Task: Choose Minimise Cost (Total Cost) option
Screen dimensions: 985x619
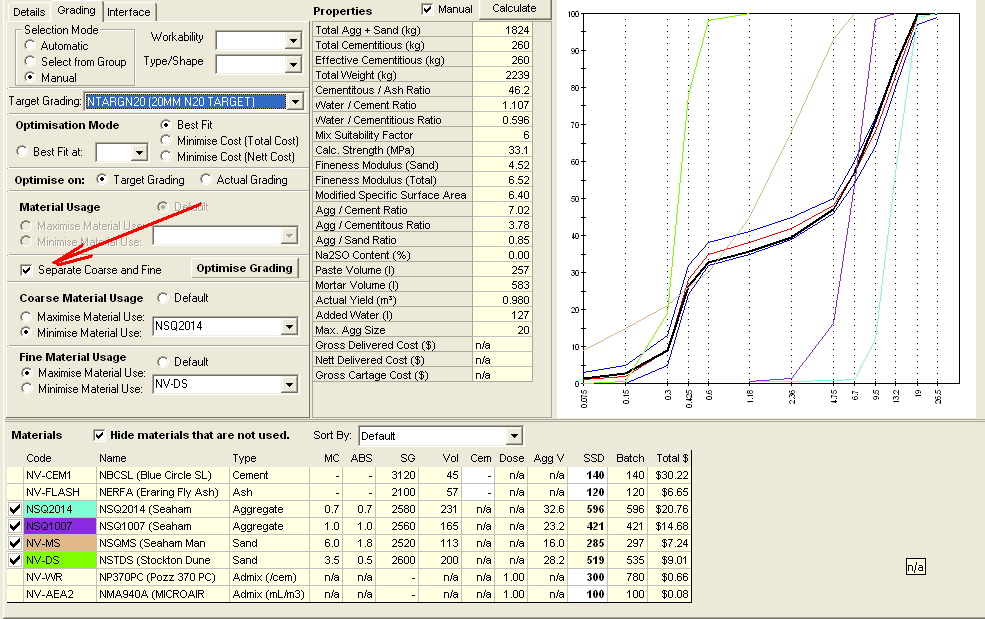Action: 167,141
